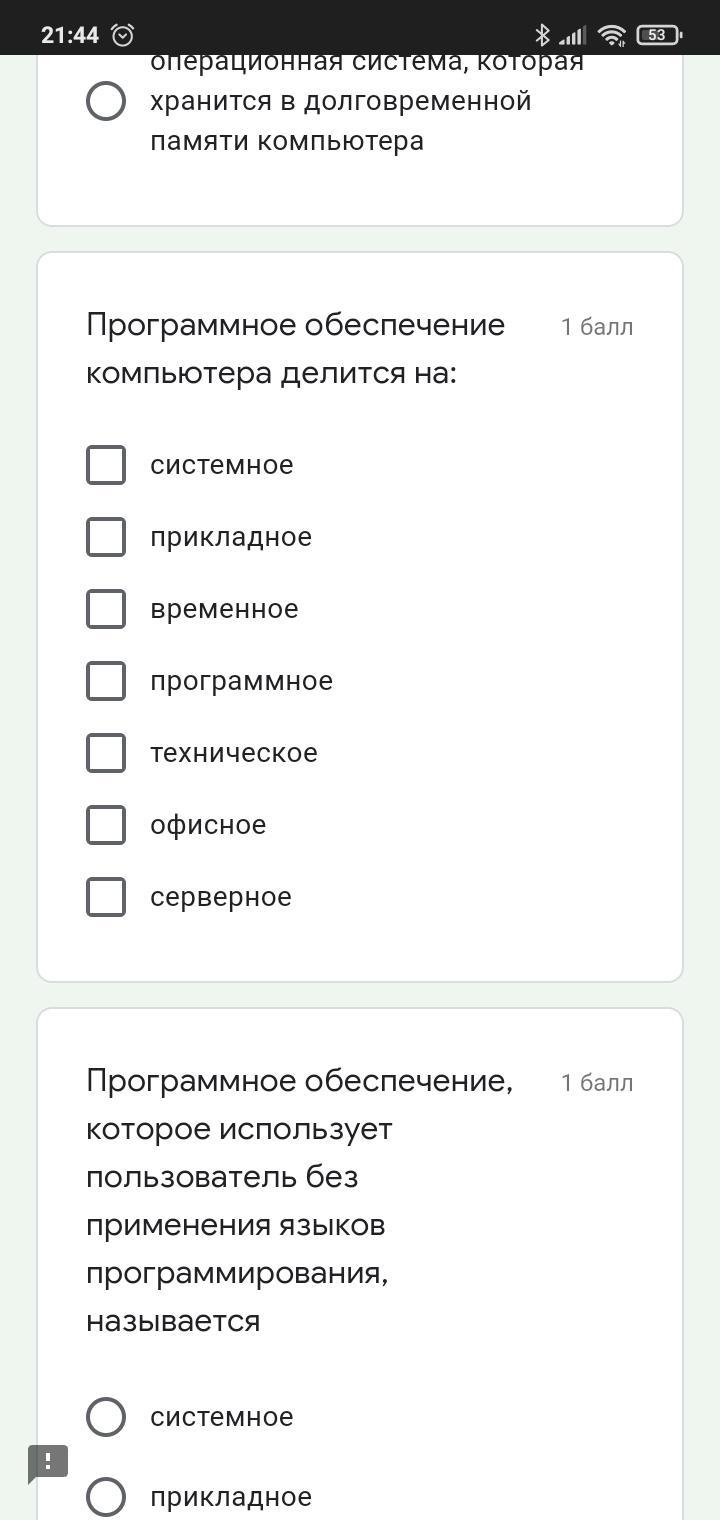
Task: Tap the «офисное» option label text
Action: (x=208, y=825)
